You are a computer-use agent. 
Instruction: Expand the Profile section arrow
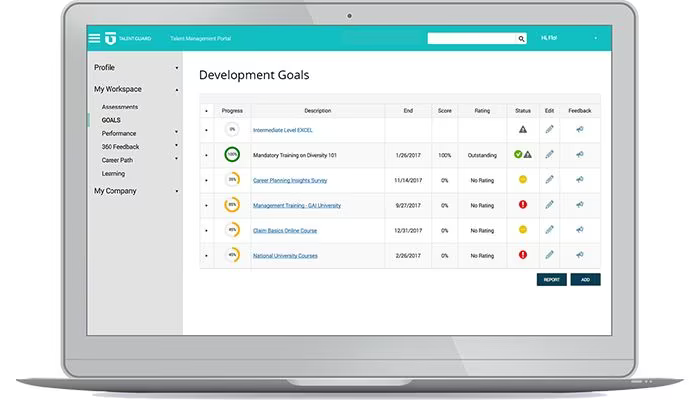click(x=177, y=68)
